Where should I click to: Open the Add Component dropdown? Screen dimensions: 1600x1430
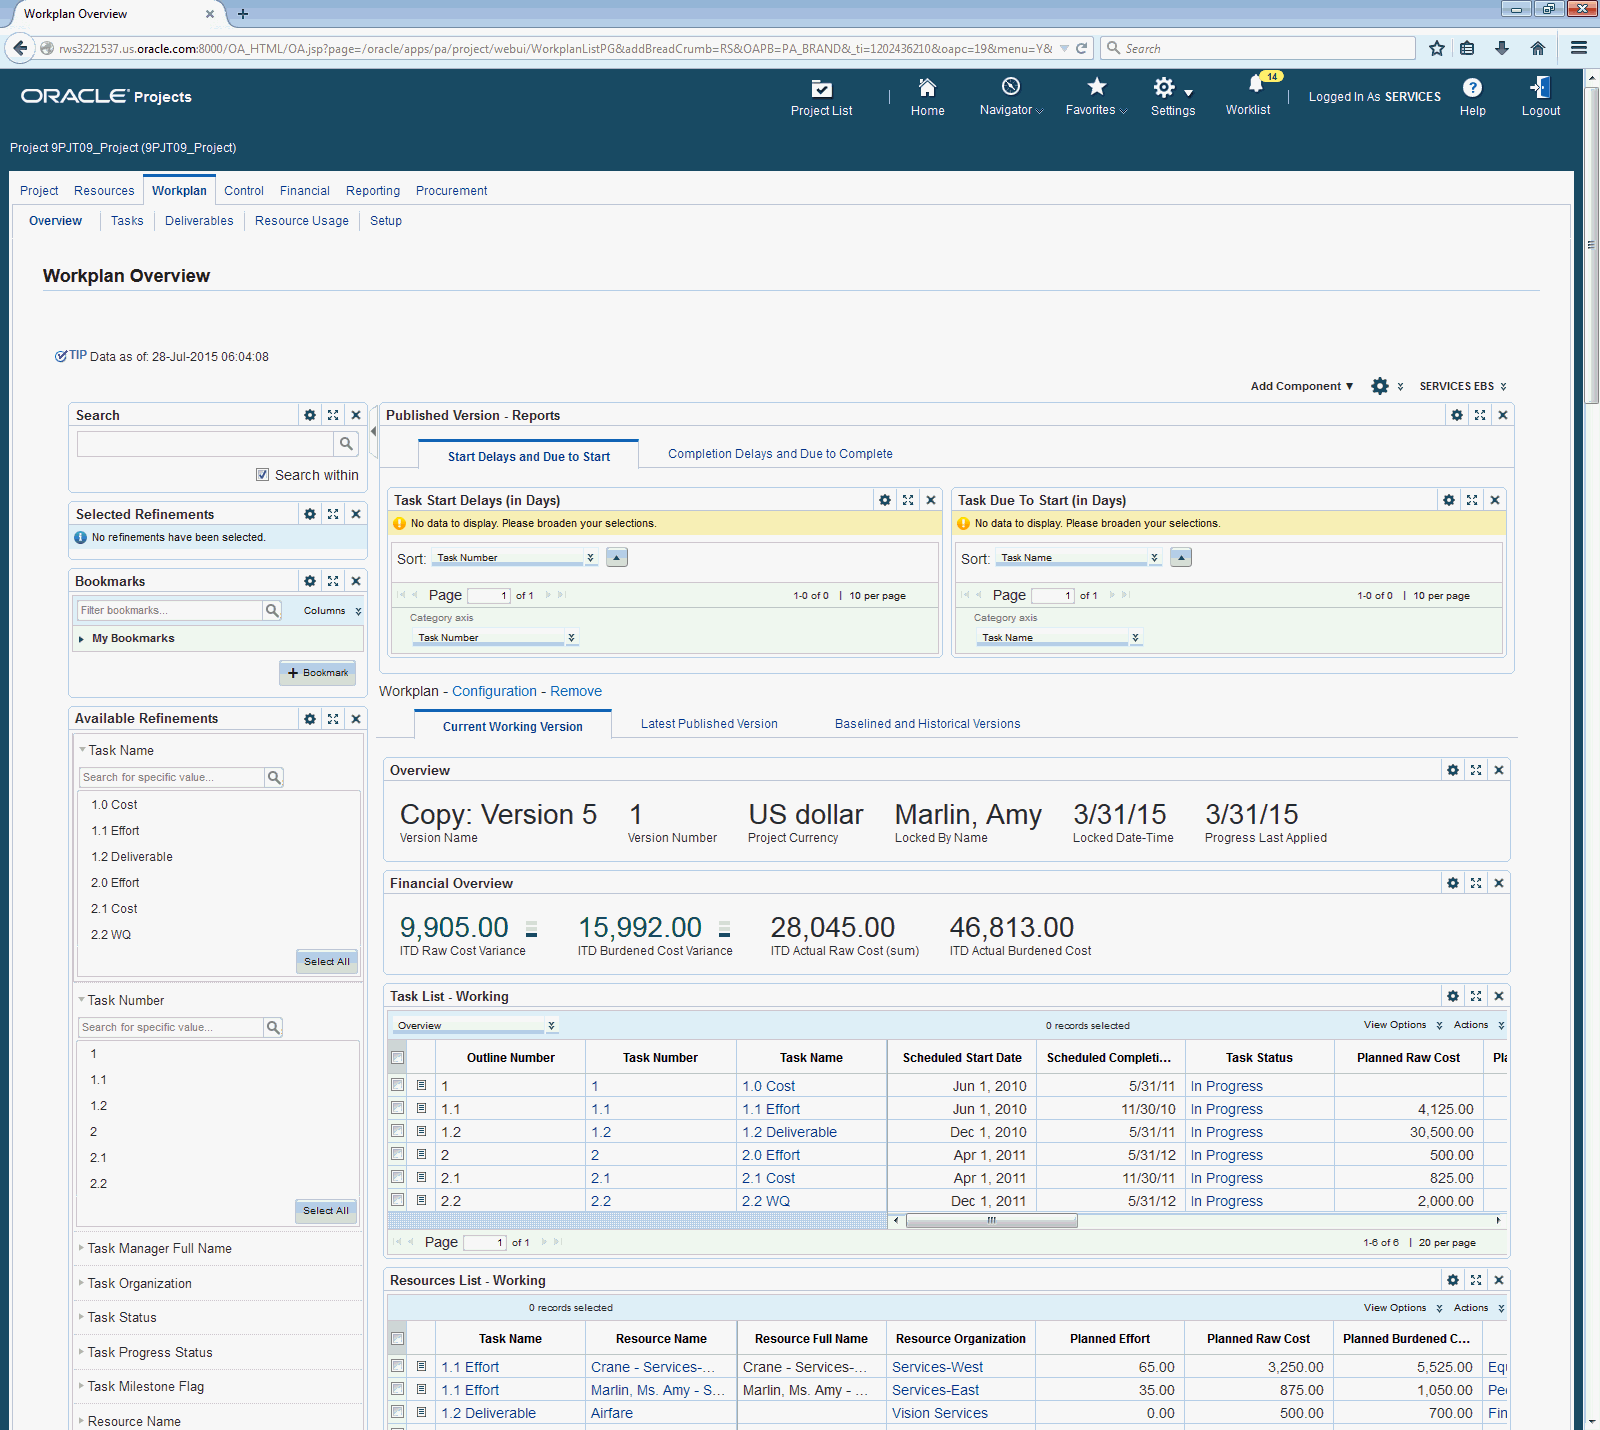(x=1302, y=386)
